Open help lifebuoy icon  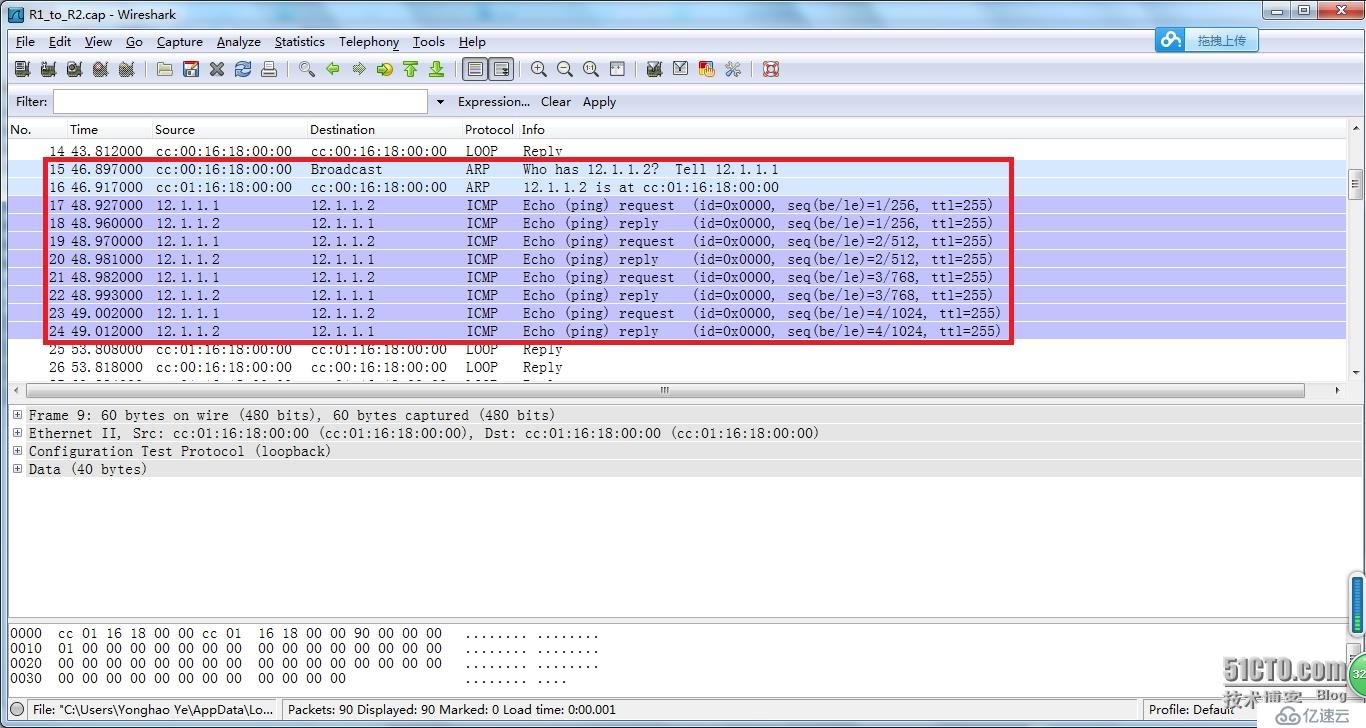point(771,69)
